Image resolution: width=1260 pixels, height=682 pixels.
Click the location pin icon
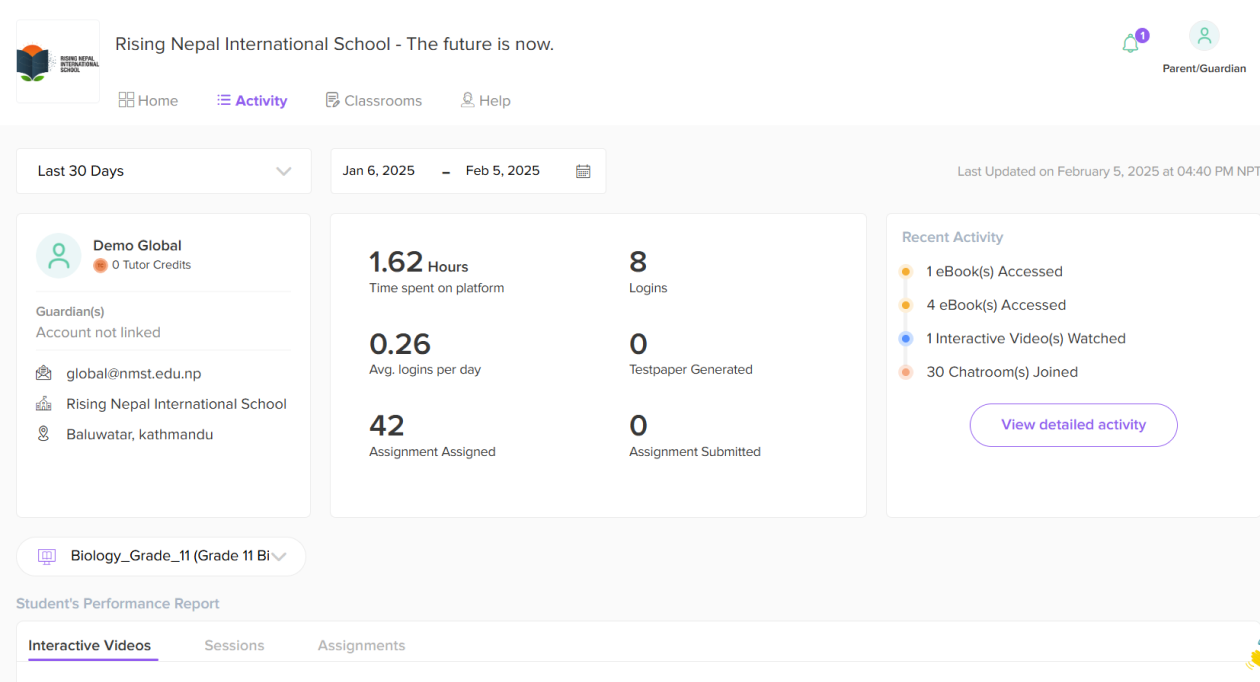(x=44, y=434)
